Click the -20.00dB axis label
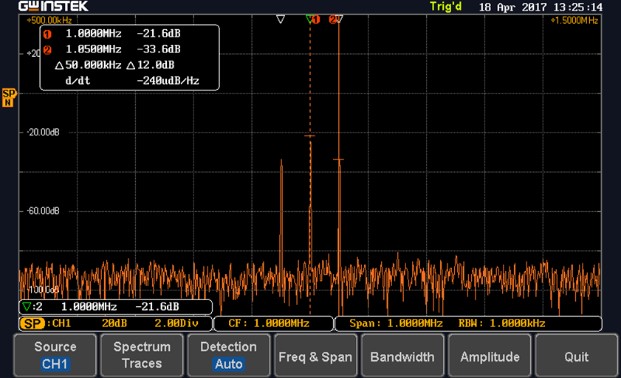The height and width of the screenshot is (378, 621). pos(43,132)
